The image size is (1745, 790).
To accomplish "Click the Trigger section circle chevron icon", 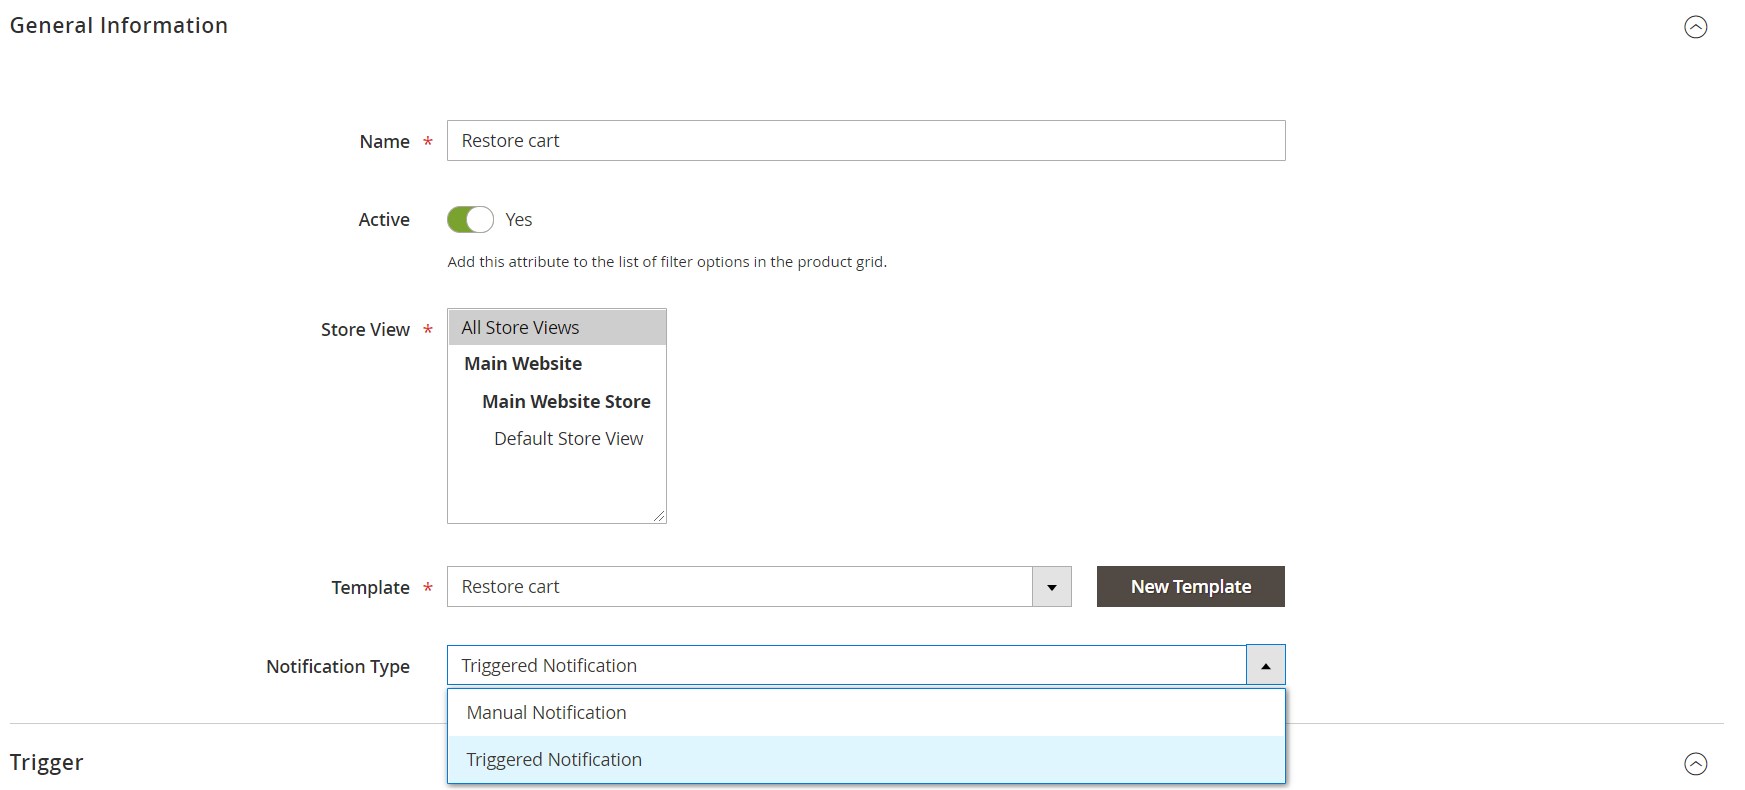I will [1695, 764].
